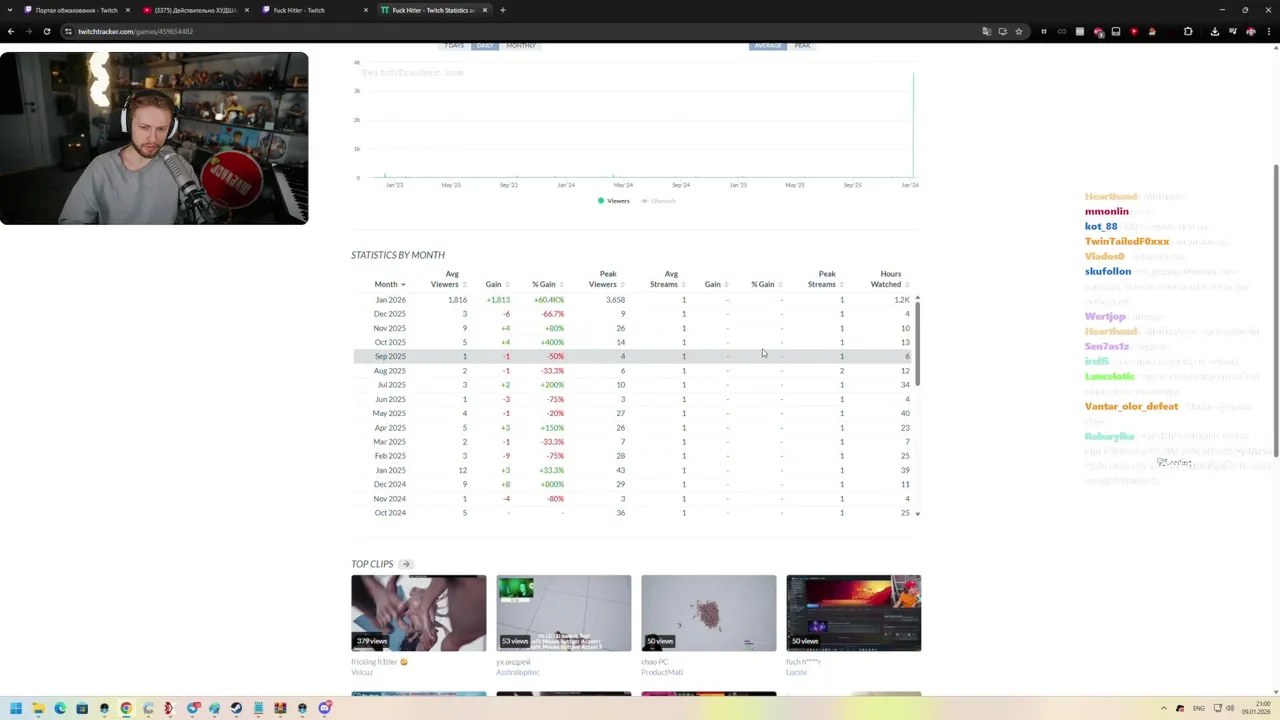Click chat username 'Vantar_olor_defeat'
The image size is (1280, 720).
click(1132, 406)
